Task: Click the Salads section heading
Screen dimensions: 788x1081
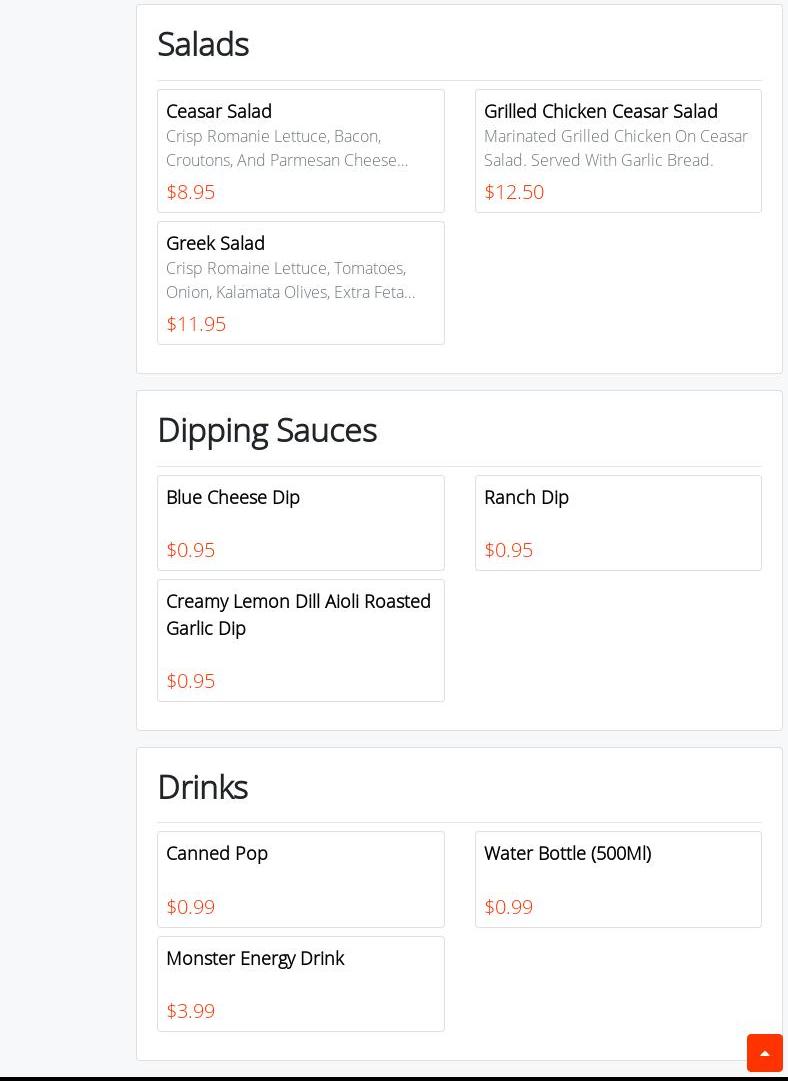Action: 203,44
